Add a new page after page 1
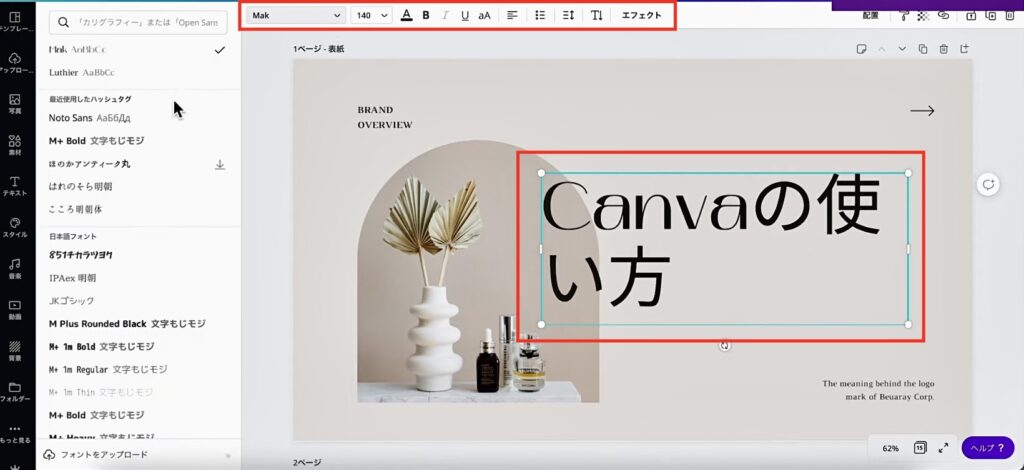Image resolution: width=1024 pixels, height=470 pixels. pos(965,49)
